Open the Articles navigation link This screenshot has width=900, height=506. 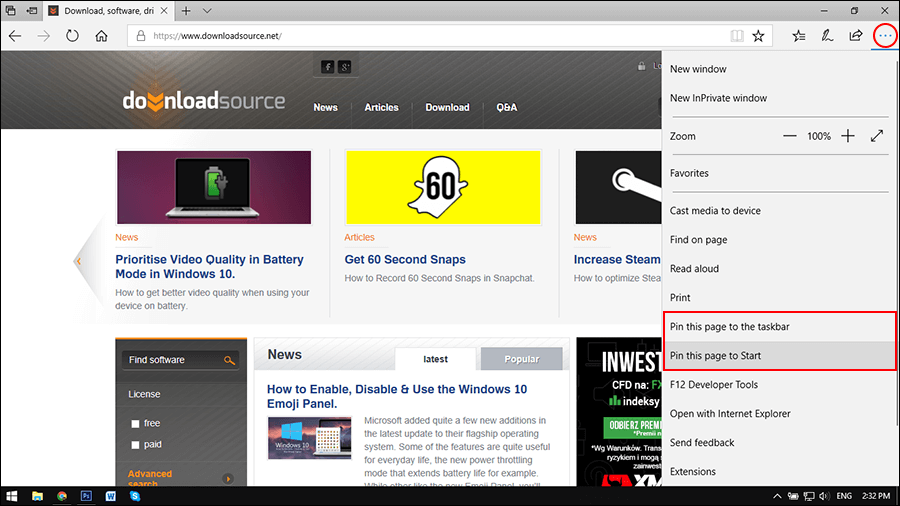[x=381, y=107]
